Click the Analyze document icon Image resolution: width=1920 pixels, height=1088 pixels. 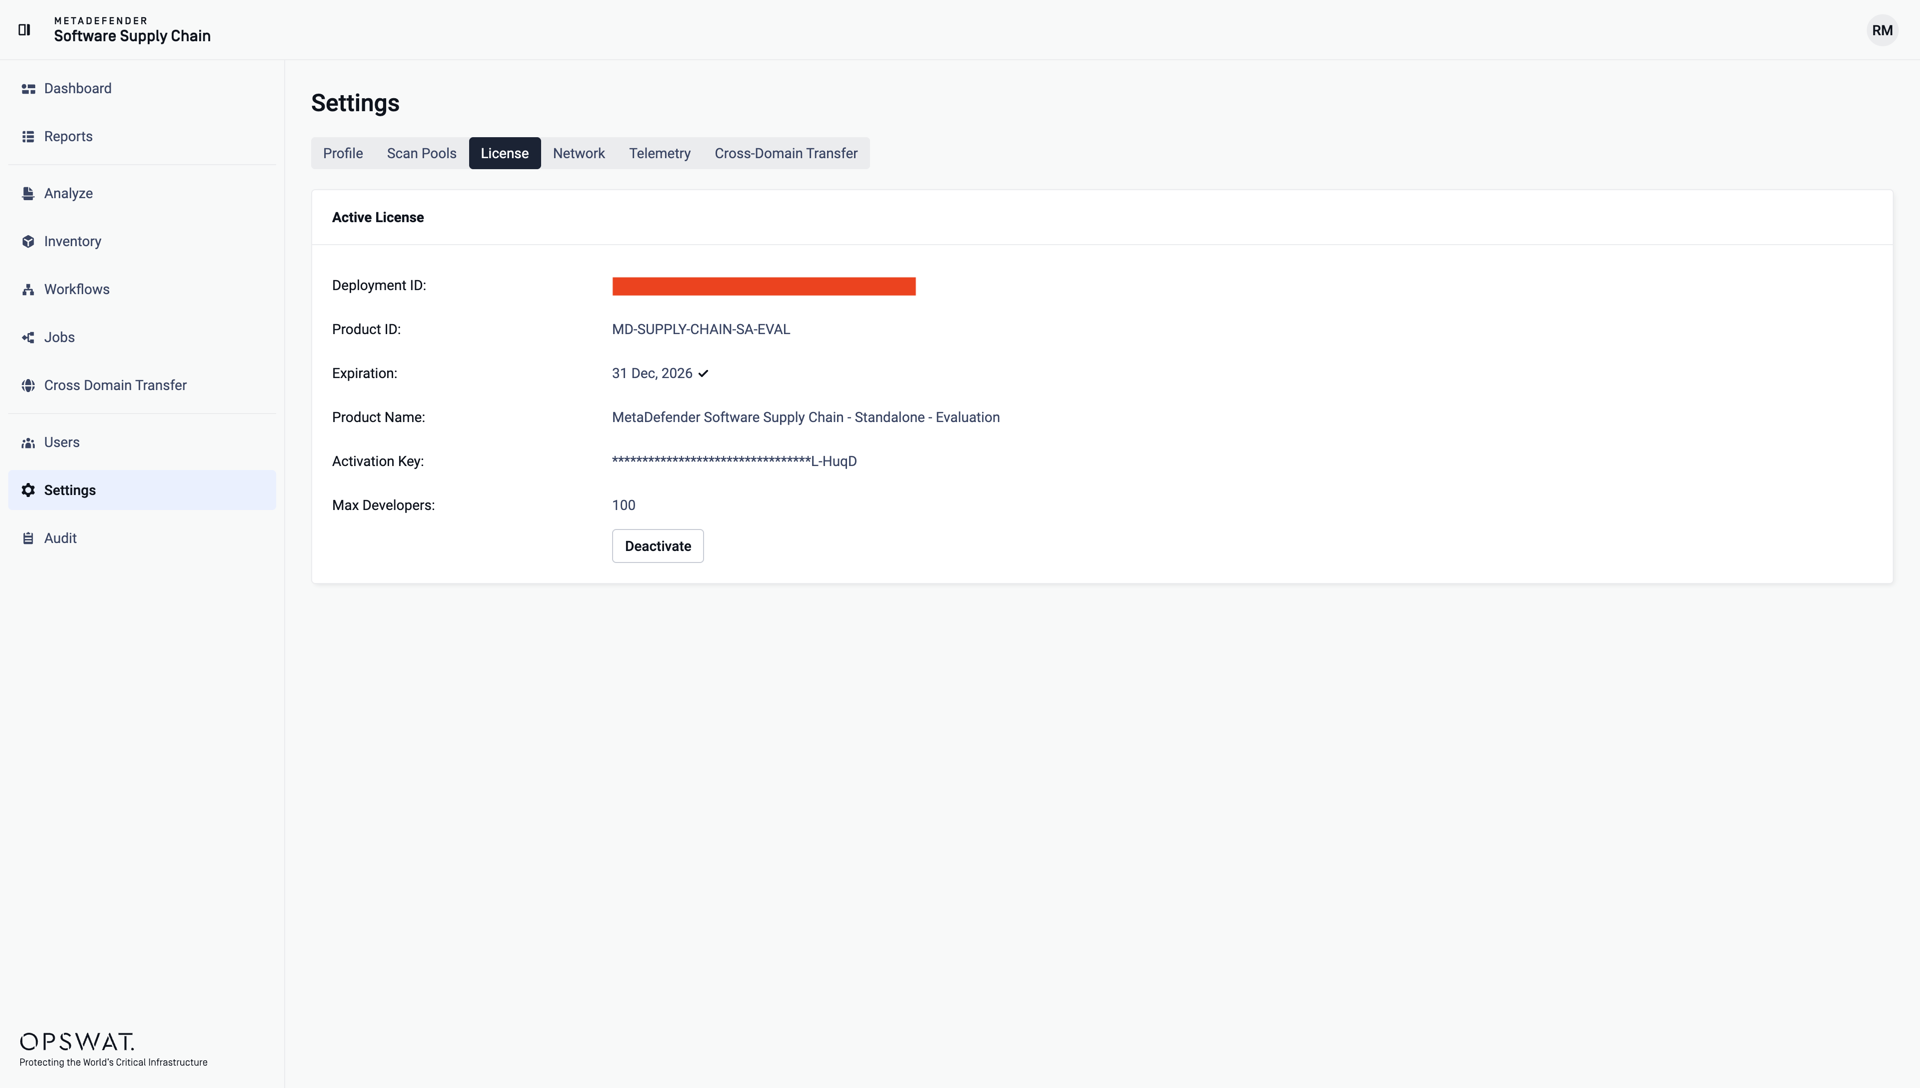click(28, 194)
